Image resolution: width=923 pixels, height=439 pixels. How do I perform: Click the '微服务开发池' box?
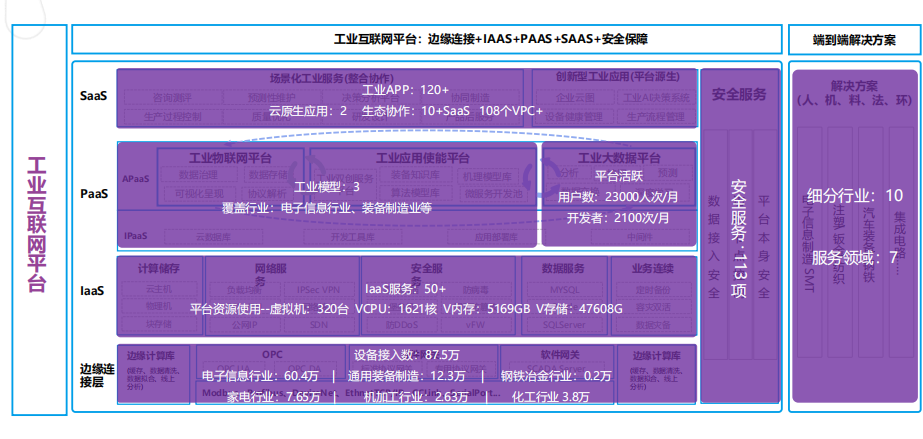coord(493,194)
